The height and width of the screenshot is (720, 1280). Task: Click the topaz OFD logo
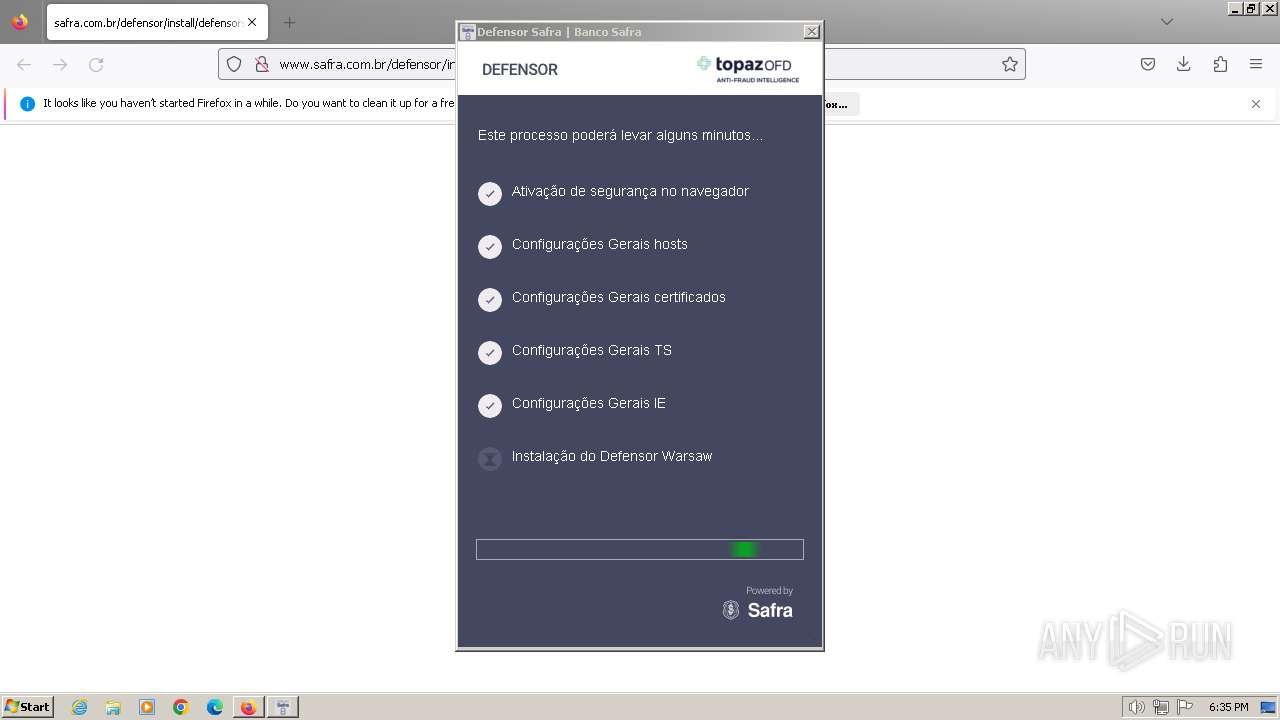tap(748, 68)
